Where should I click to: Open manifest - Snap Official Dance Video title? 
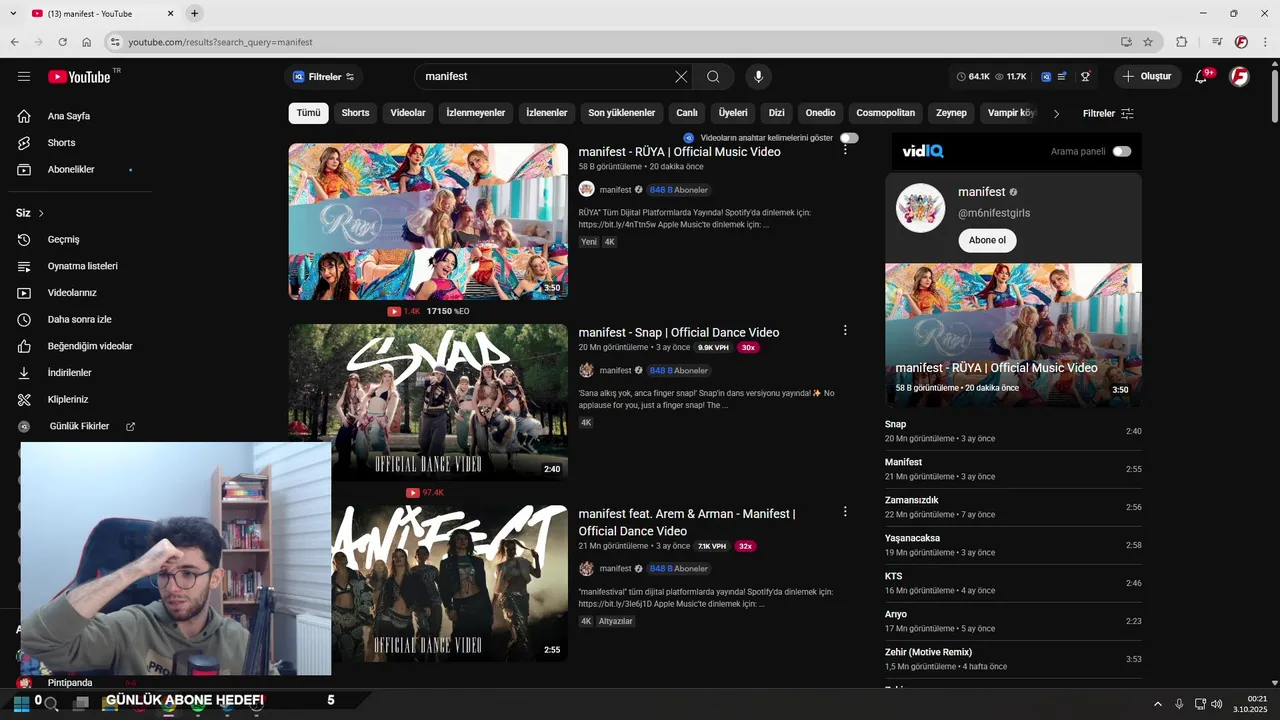[678, 332]
